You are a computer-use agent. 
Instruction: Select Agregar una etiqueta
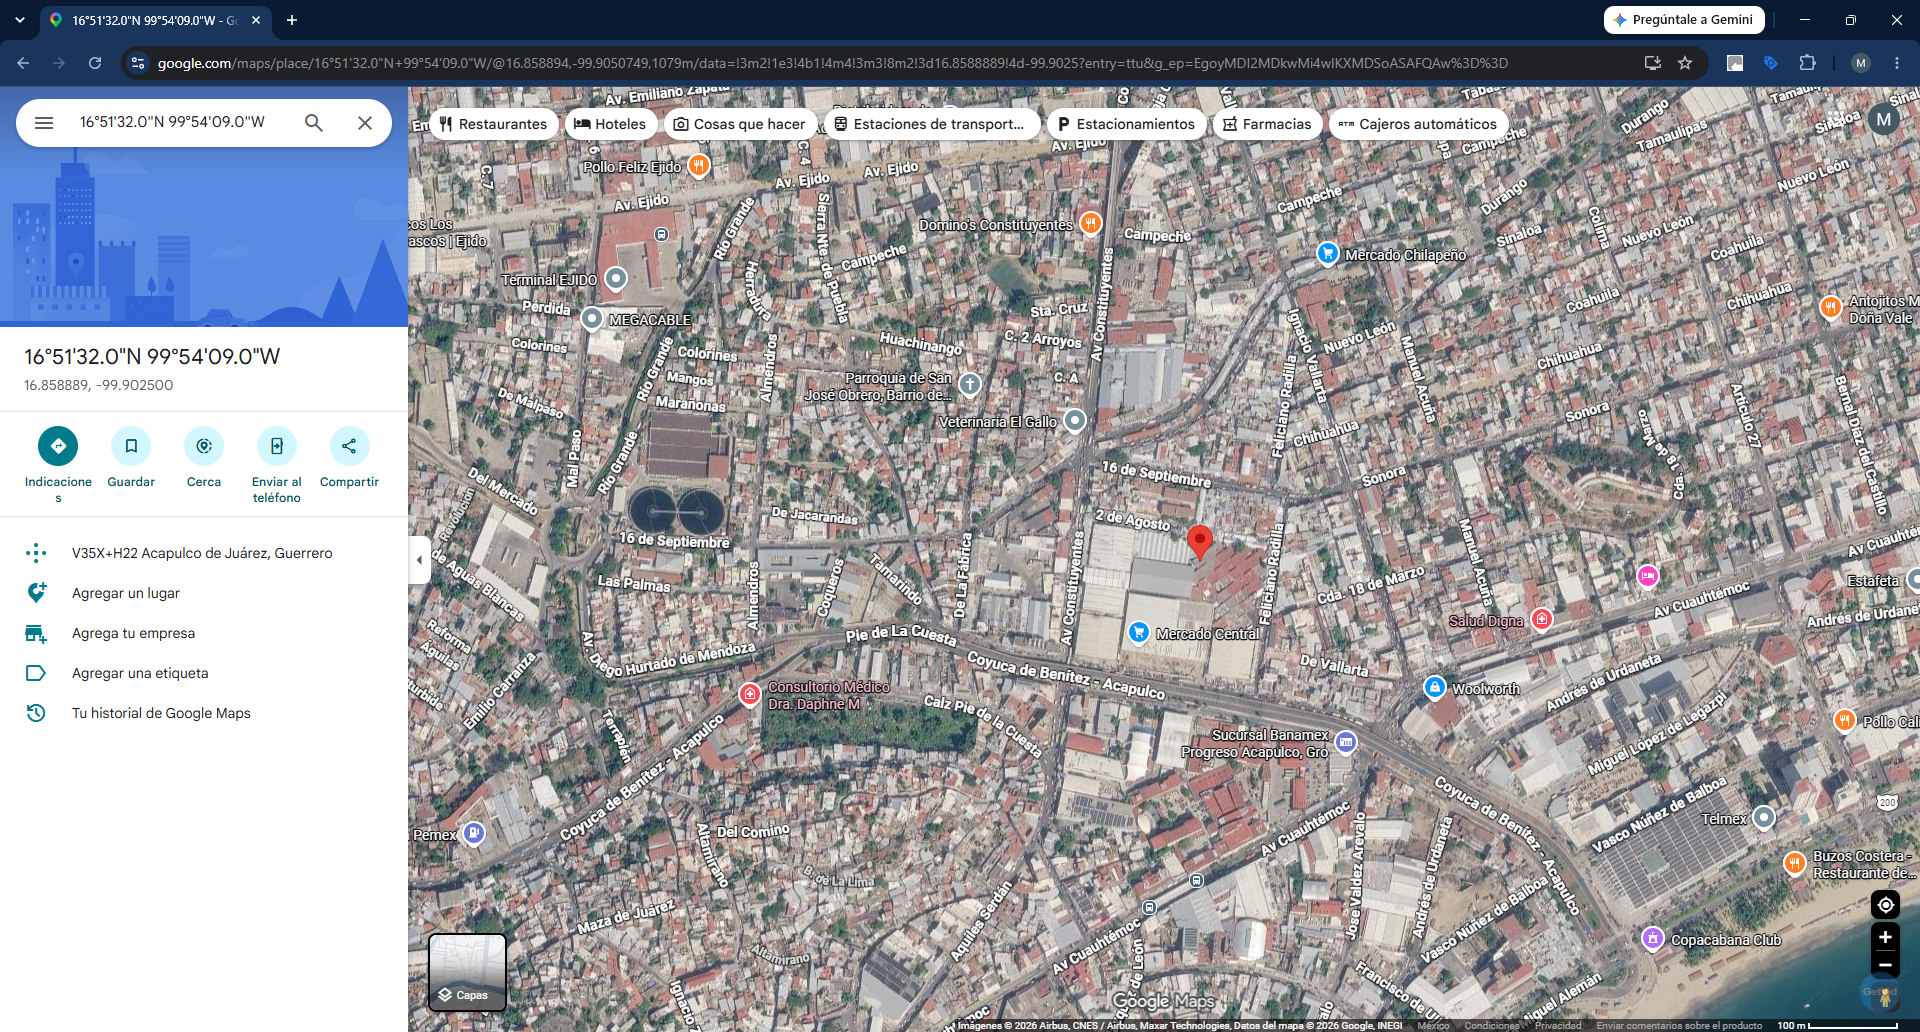[204, 673]
